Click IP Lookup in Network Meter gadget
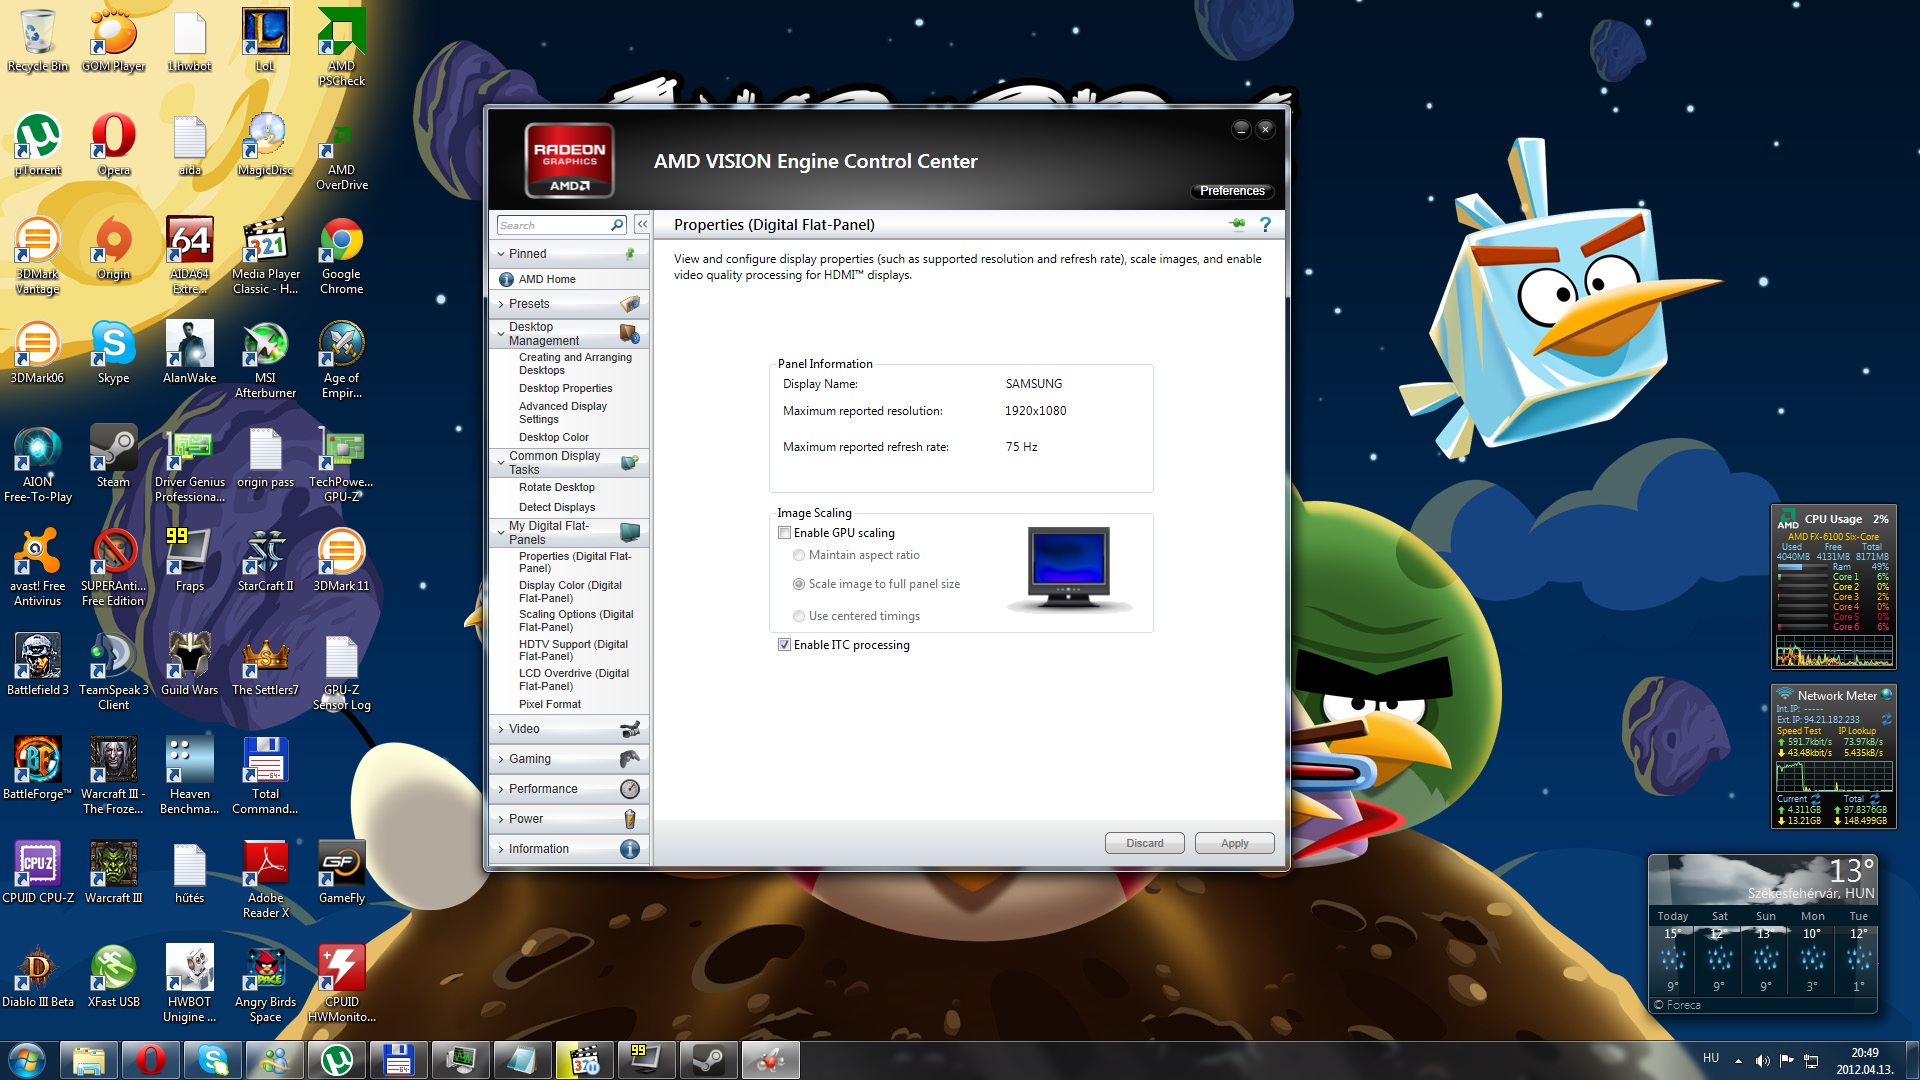This screenshot has height=1080, width=1920. 1857,731
